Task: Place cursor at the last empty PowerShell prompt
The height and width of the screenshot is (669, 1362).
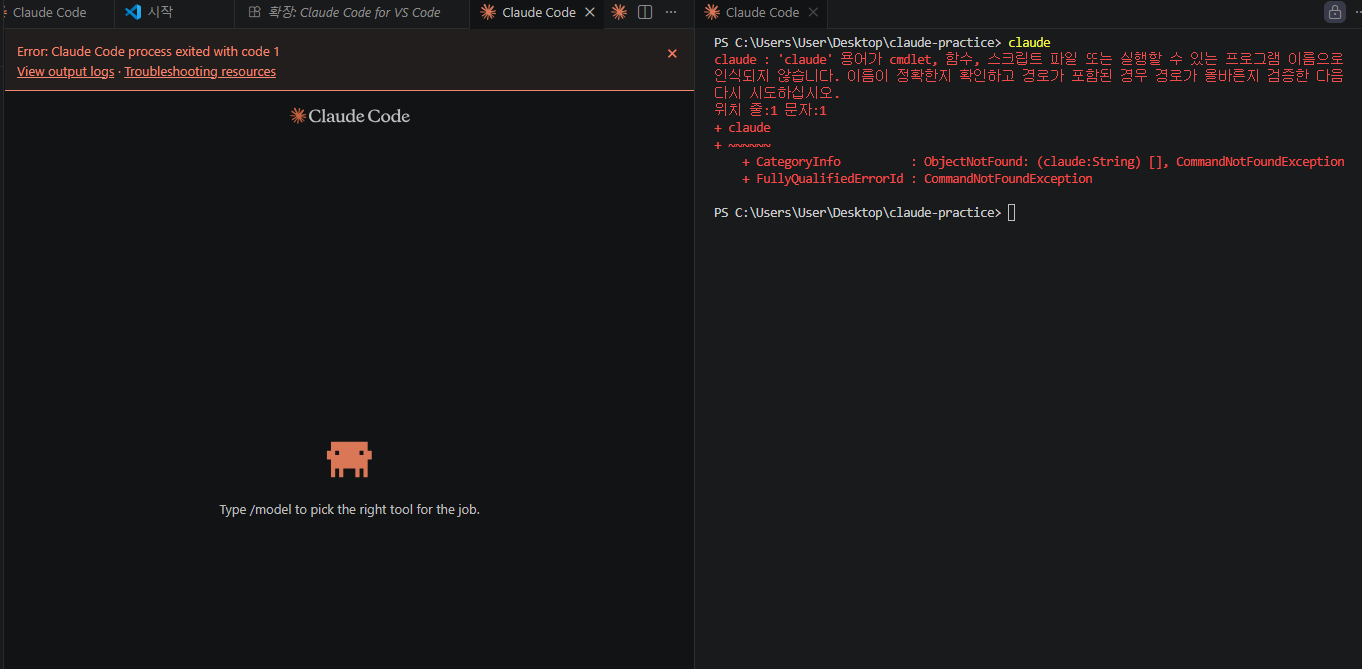Action: click(1012, 213)
